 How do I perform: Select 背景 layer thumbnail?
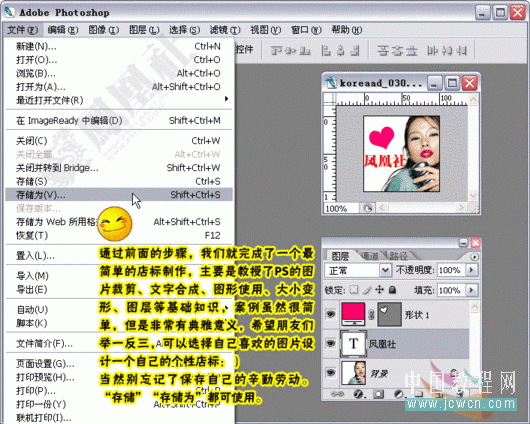(x=353, y=373)
